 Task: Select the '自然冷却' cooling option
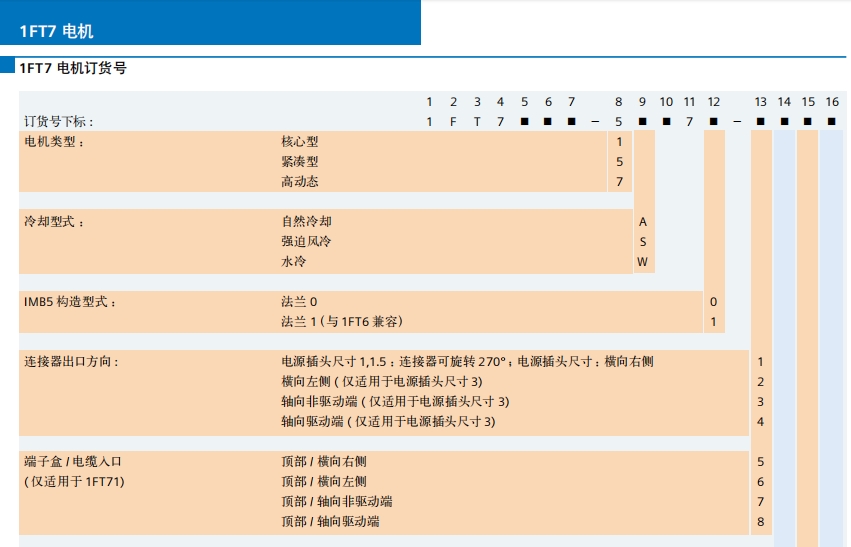click(x=306, y=221)
